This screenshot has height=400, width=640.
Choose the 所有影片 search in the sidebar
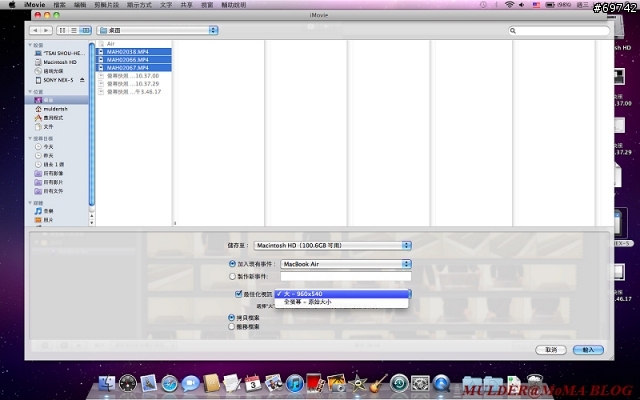pyautogui.click(x=49, y=182)
